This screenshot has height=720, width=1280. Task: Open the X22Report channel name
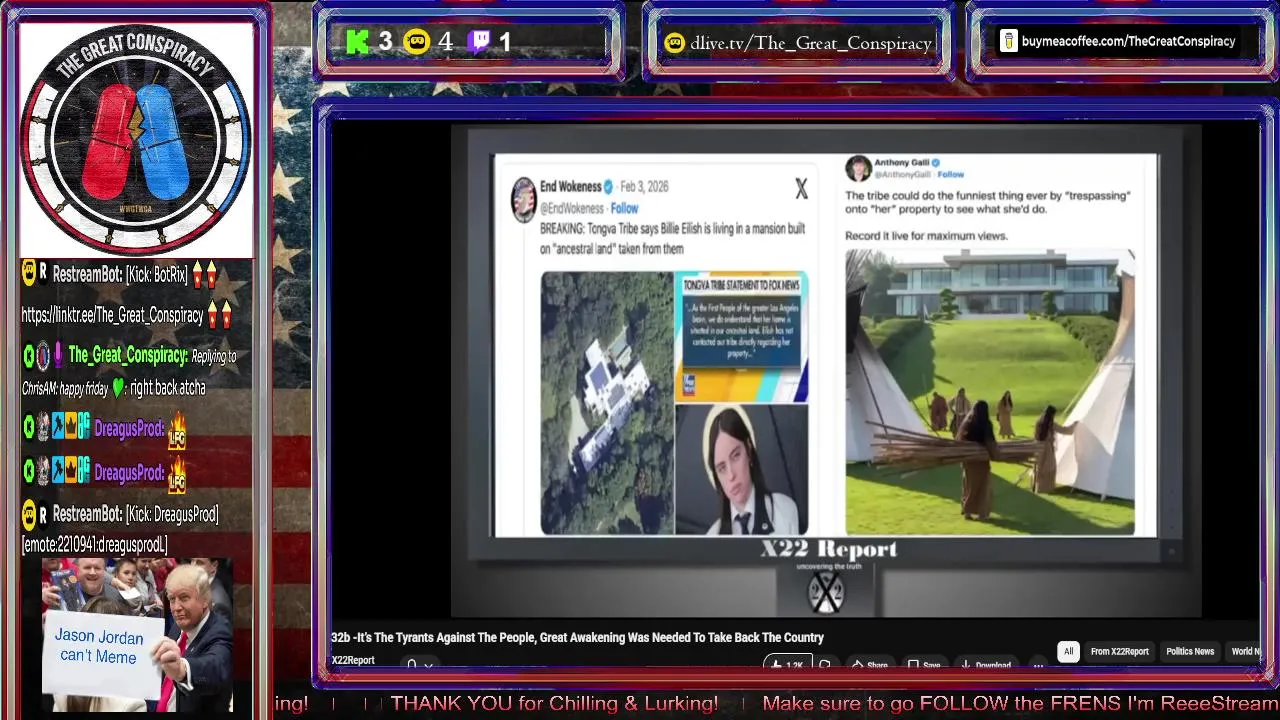coord(353,660)
